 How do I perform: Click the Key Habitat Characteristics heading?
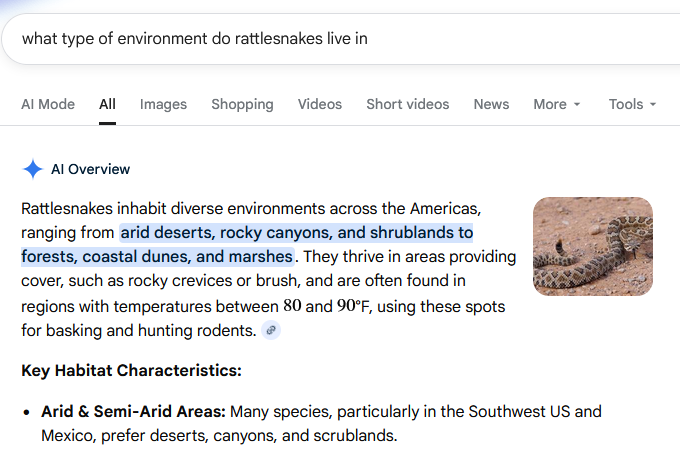[131, 371]
